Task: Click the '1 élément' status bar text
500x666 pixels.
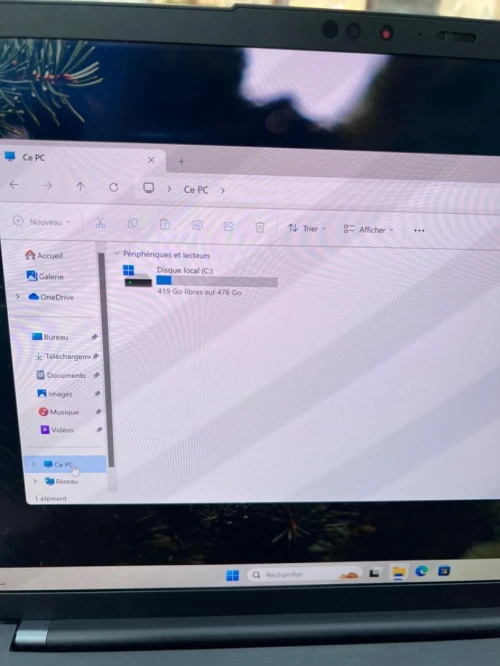Action: click(51, 498)
